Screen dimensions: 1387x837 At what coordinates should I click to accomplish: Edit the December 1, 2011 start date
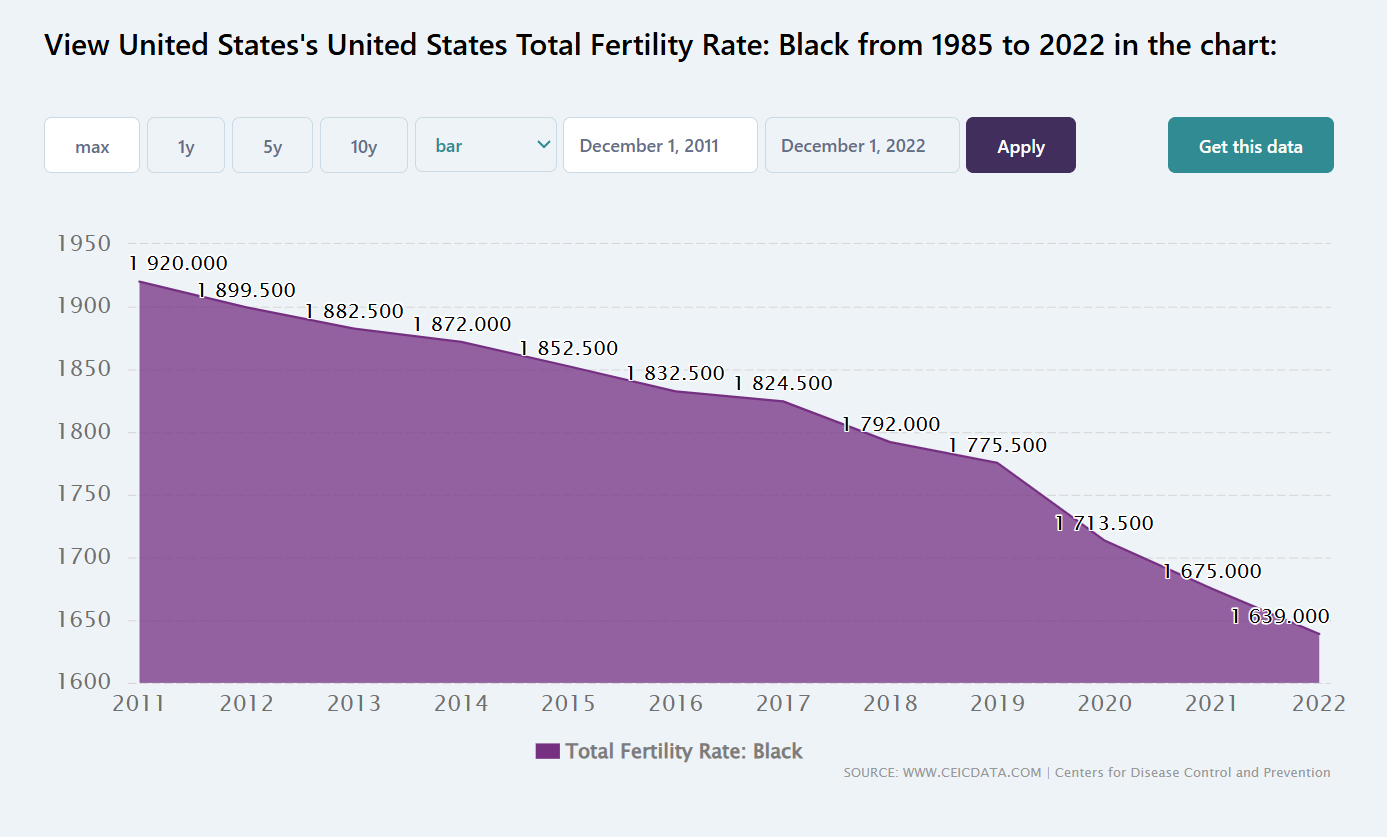660,145
